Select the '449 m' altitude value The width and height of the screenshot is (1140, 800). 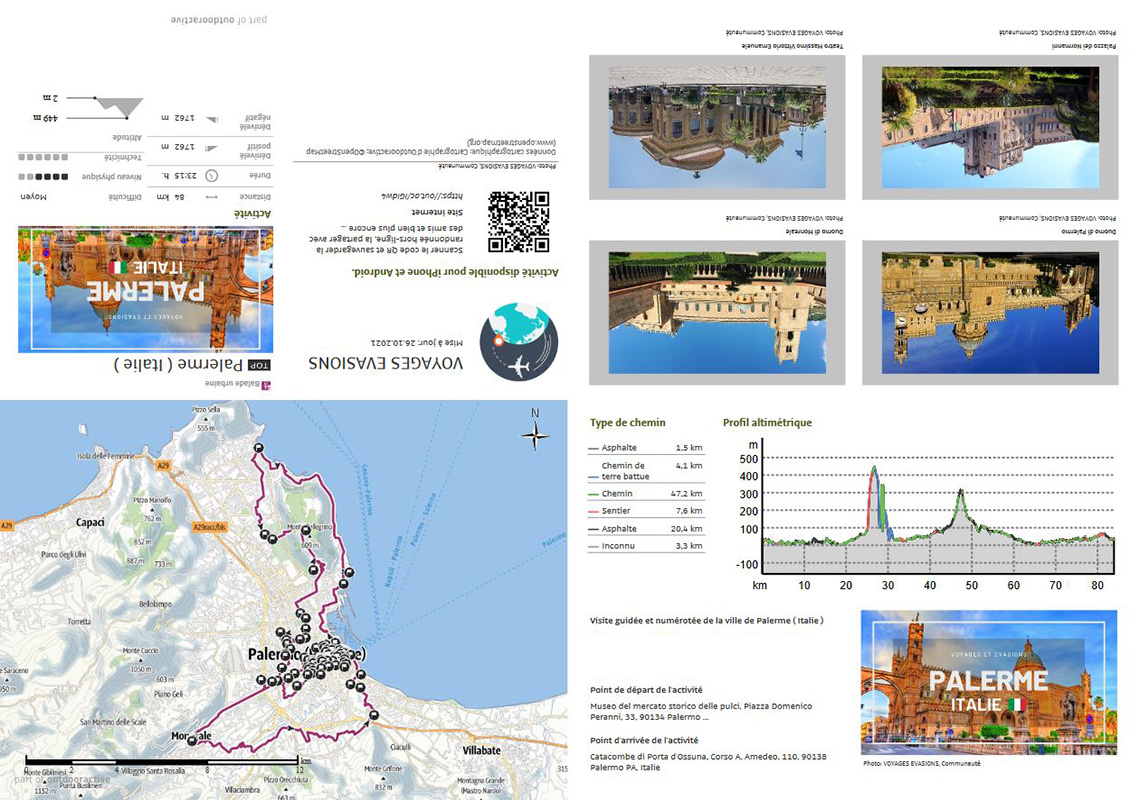pyautogui.click(x=45, y=118)
